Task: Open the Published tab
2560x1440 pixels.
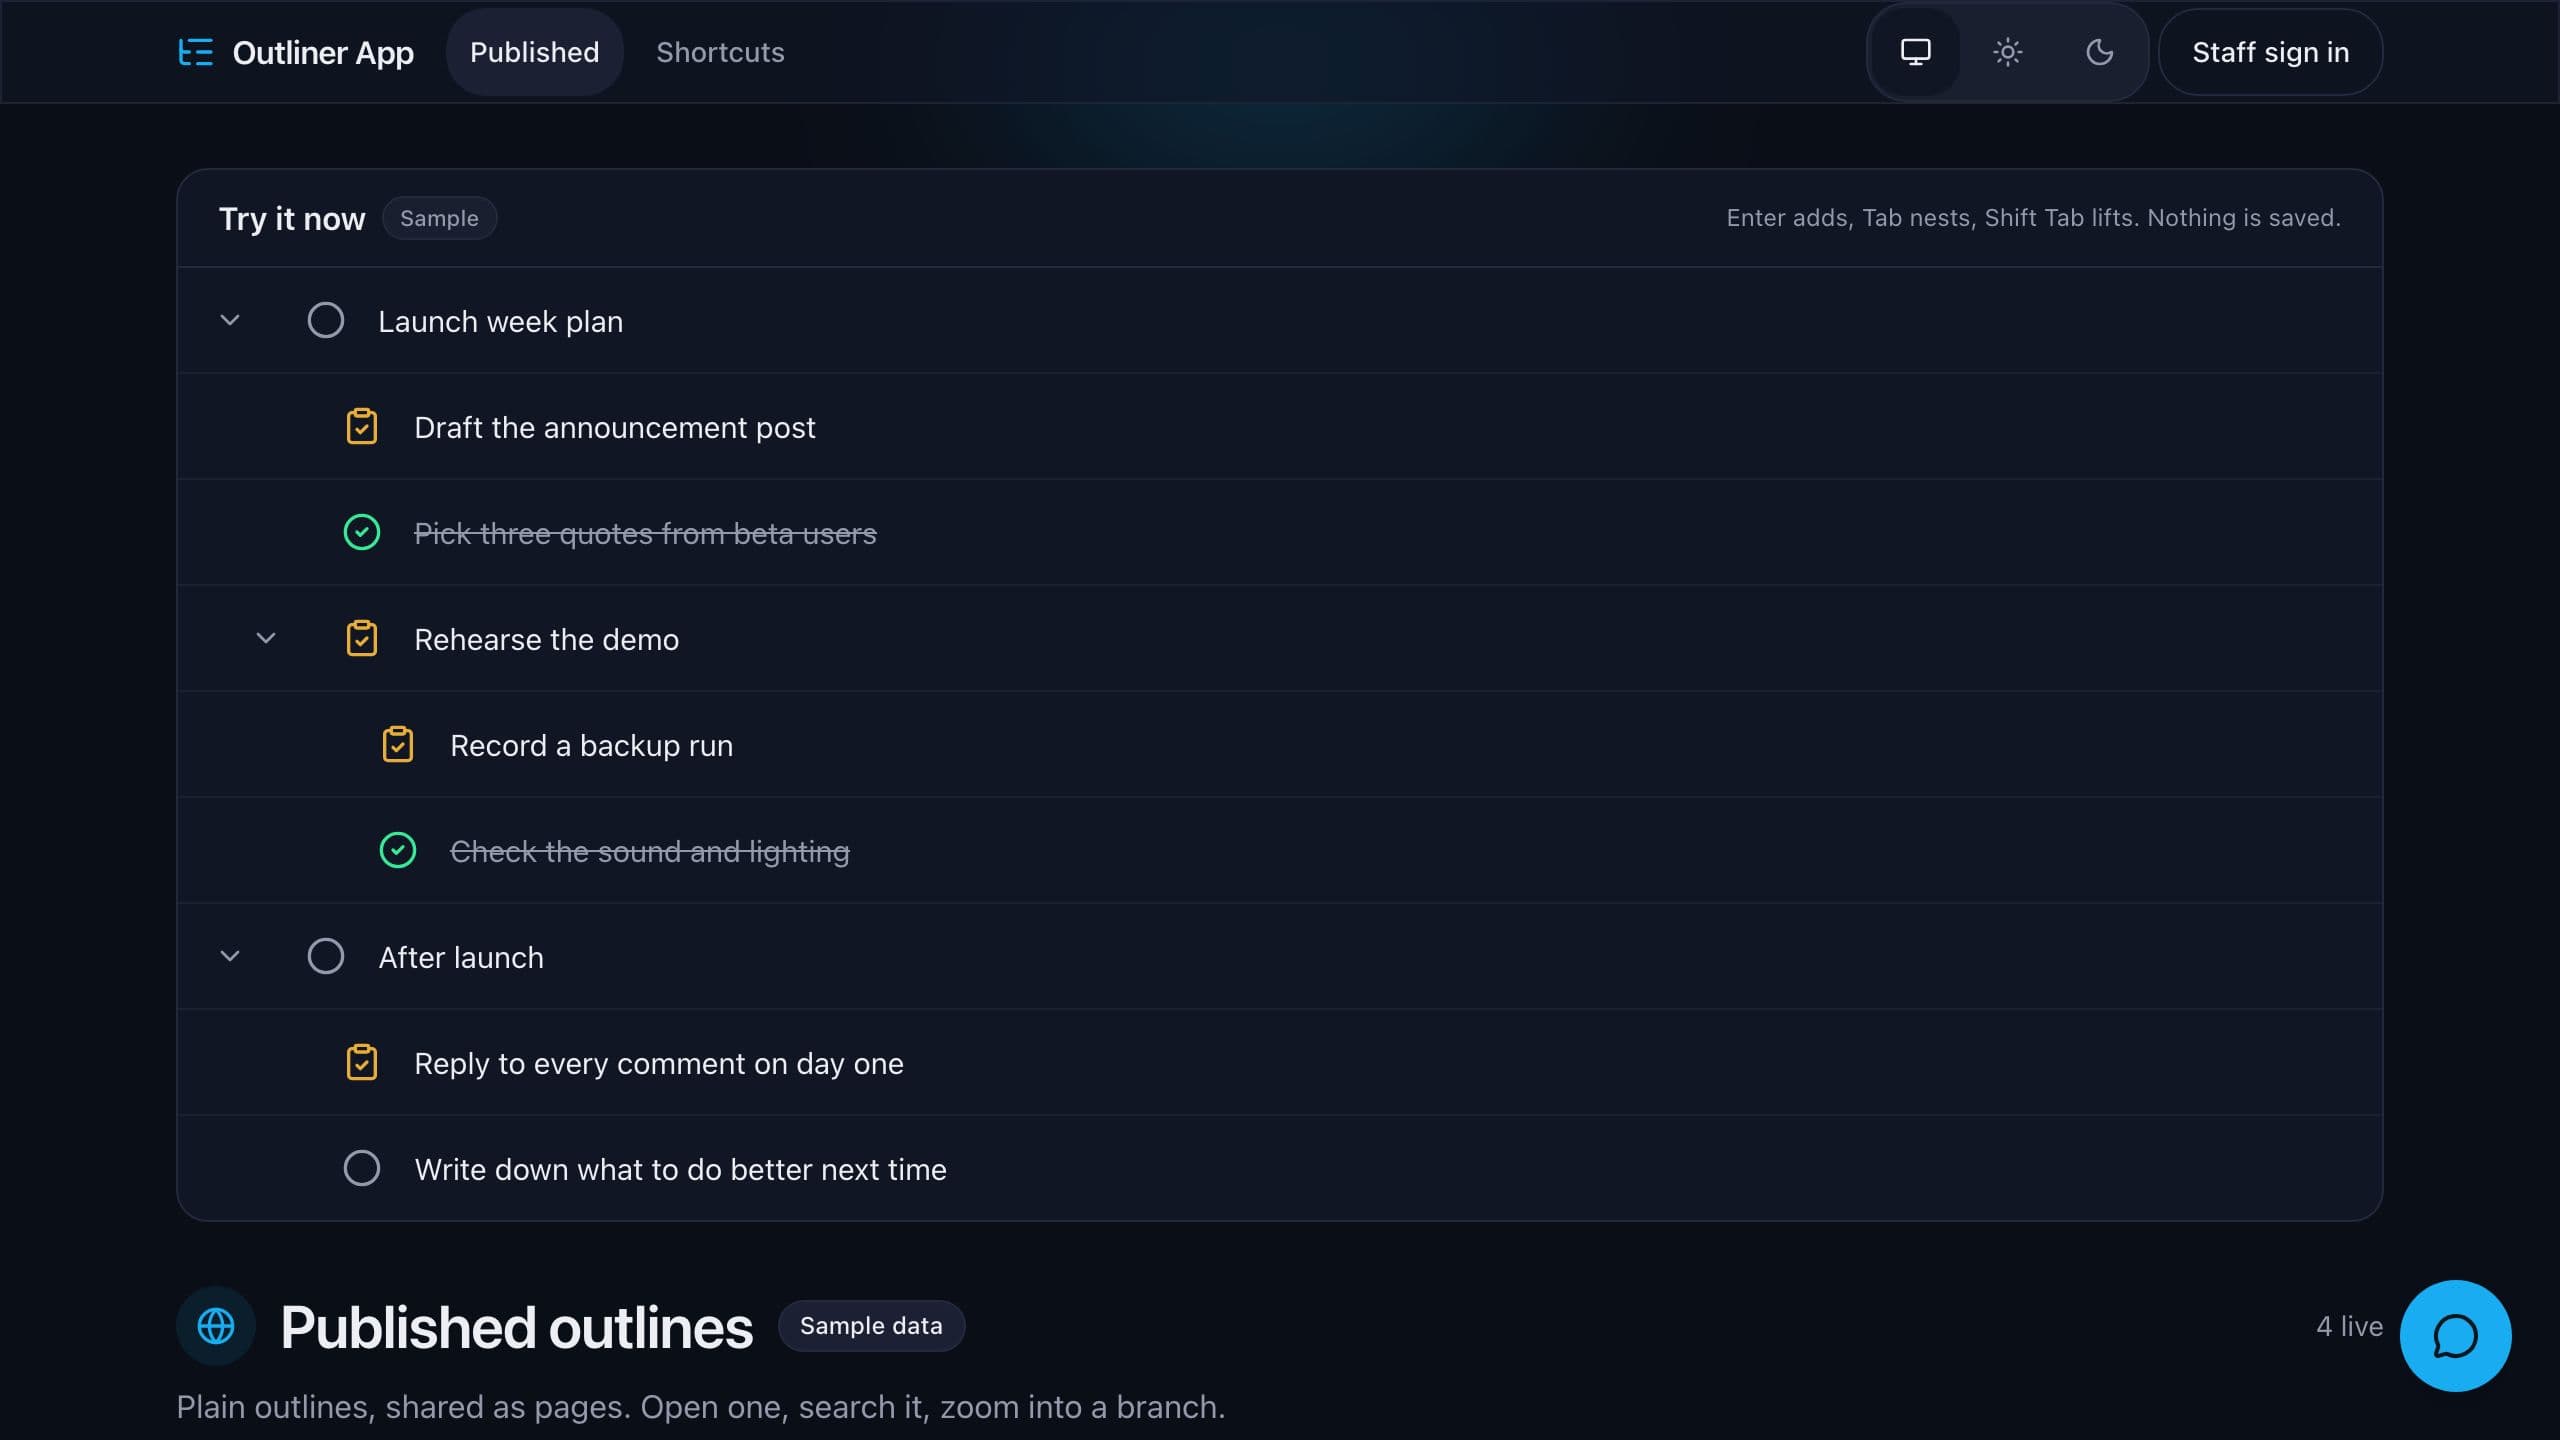Action: (535, 52)
